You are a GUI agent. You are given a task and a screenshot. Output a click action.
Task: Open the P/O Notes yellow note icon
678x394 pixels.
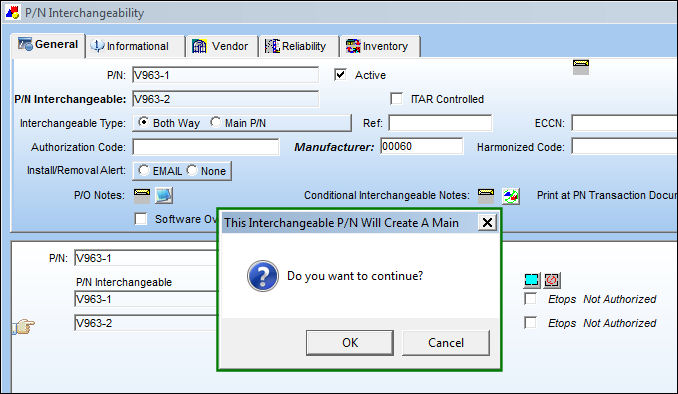[142, 195]
